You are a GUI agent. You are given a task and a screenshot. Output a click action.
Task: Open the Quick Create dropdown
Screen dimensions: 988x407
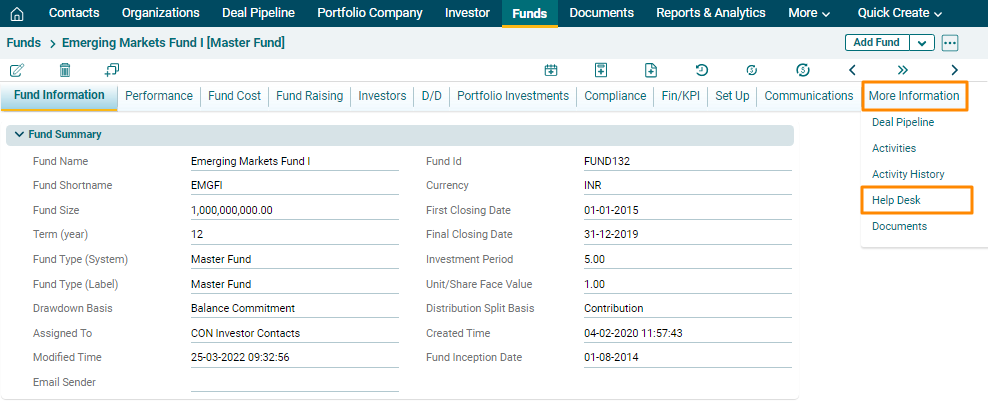click(x=900, y=13)
